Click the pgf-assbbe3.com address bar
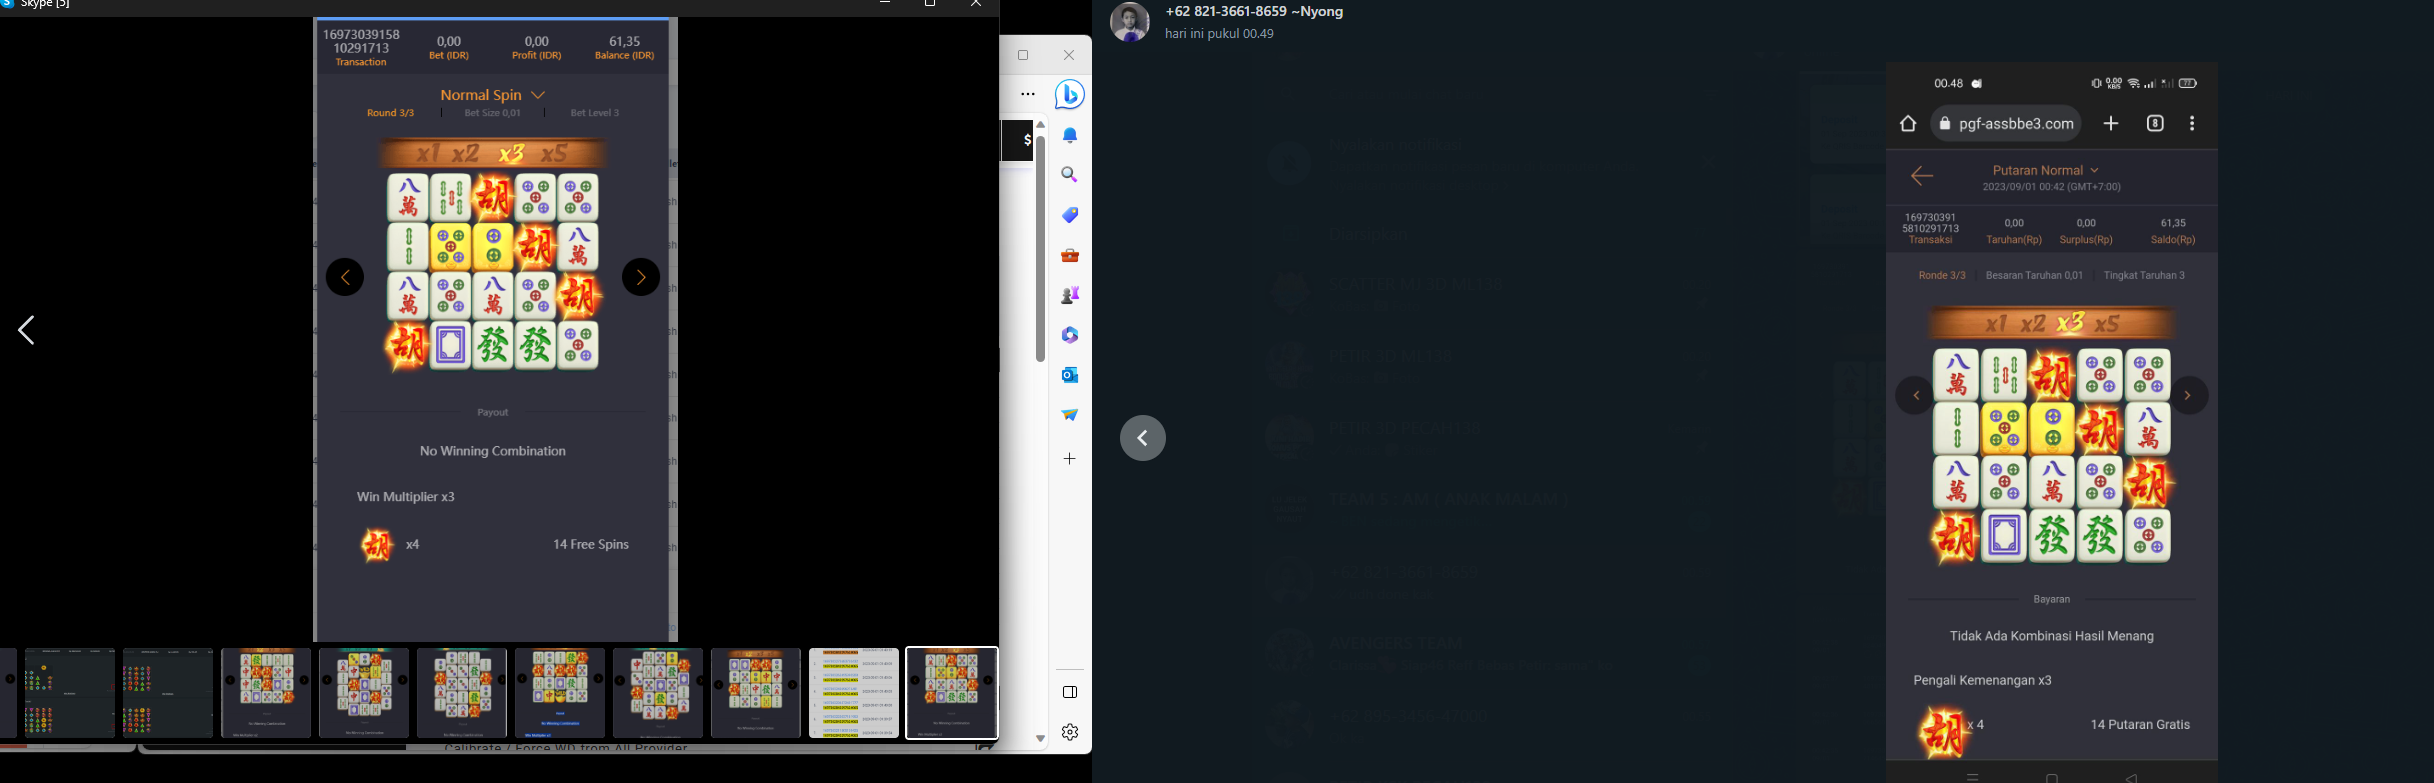This screenshot has width=2434, height=783. (2006, 124)
